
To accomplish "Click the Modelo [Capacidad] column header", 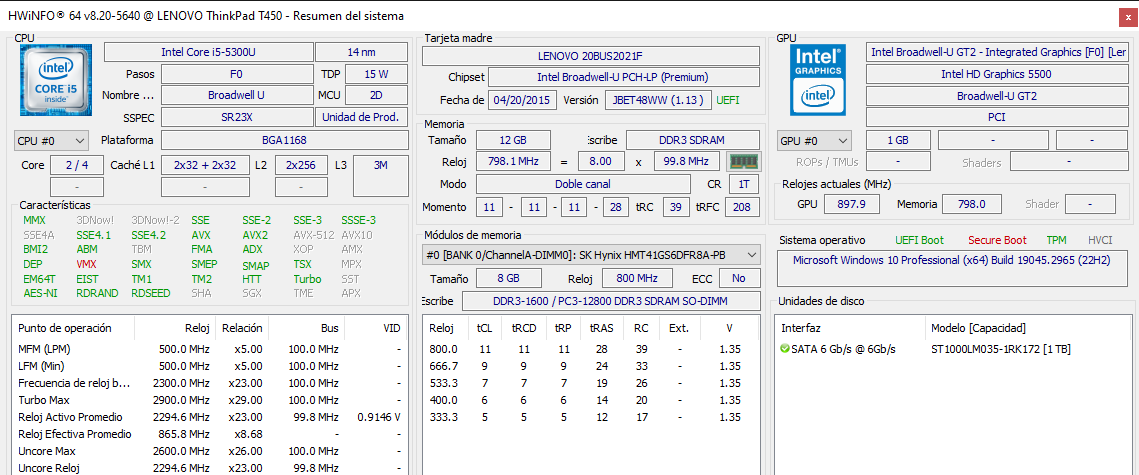I will (978, 328).
